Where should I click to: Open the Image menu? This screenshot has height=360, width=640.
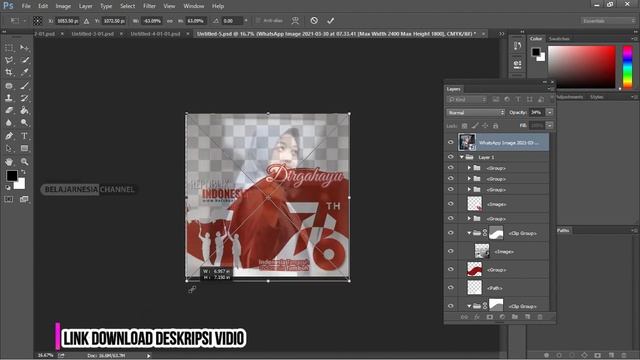(x=63, y=6)
